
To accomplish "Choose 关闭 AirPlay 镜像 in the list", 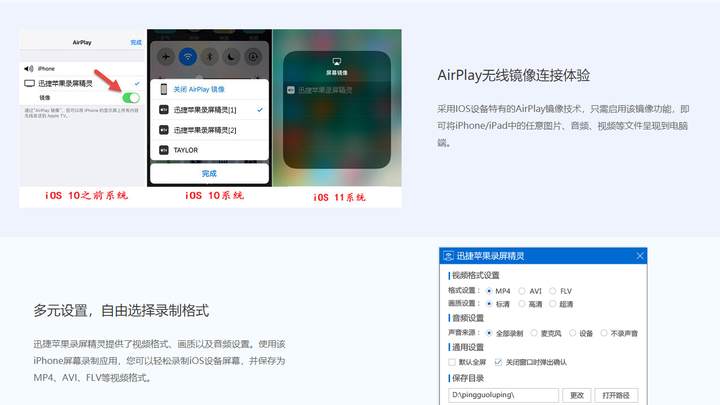I will (209, 89).
